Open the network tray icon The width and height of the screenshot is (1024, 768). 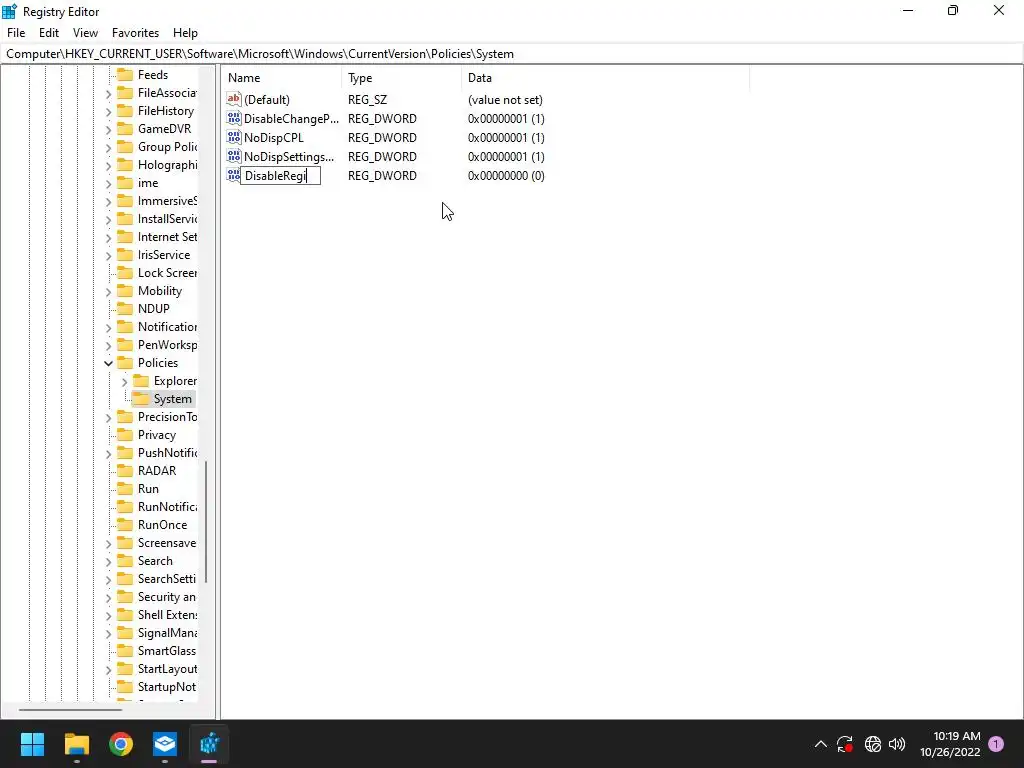click(x=872, y=744)
